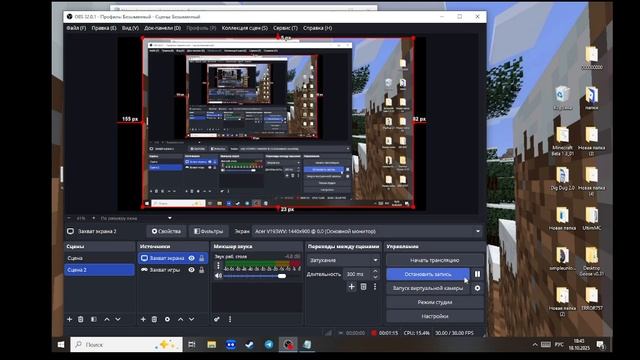The image size is (640, 360).
Task: Open Task View on taskbar
Action: pyautogui.click(x=191, y=344)
